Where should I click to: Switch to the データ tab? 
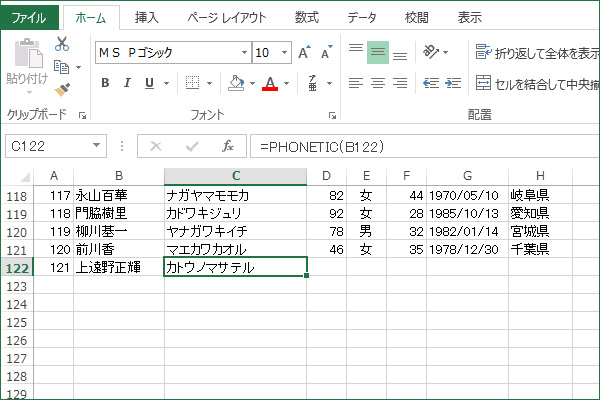click(362, 17)
